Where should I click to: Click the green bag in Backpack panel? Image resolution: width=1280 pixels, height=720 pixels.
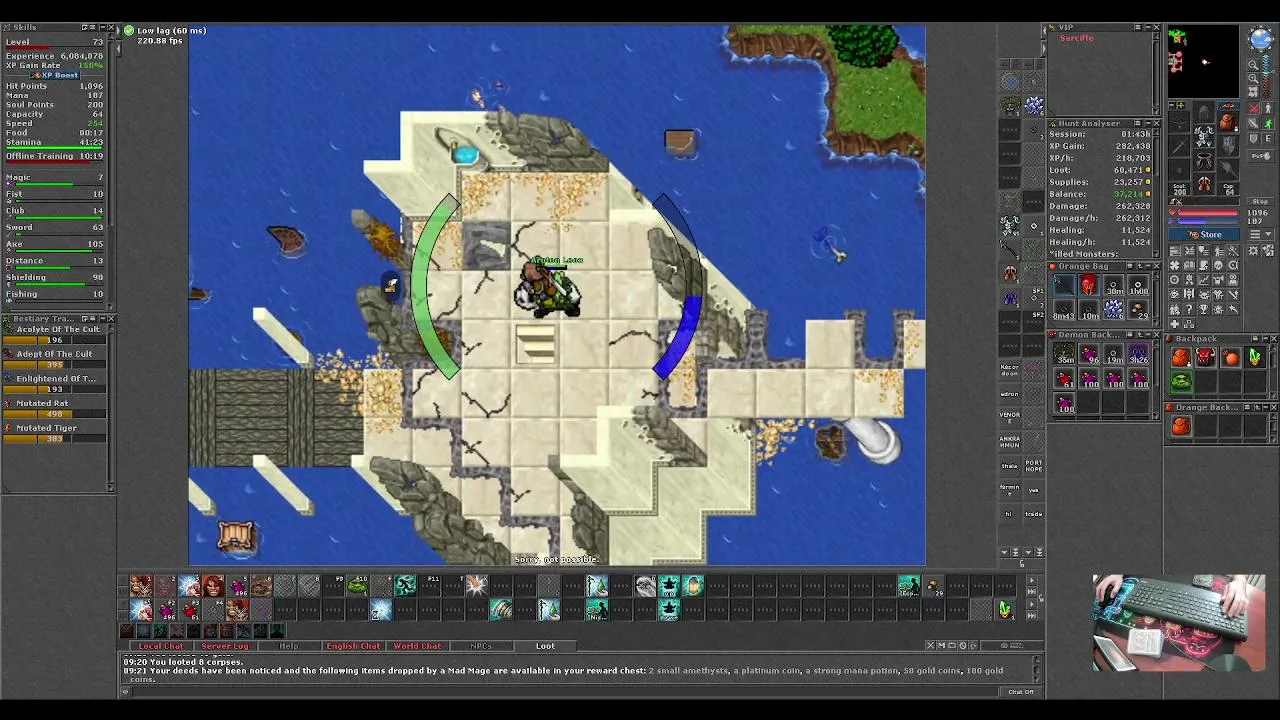click(1182, 382)
